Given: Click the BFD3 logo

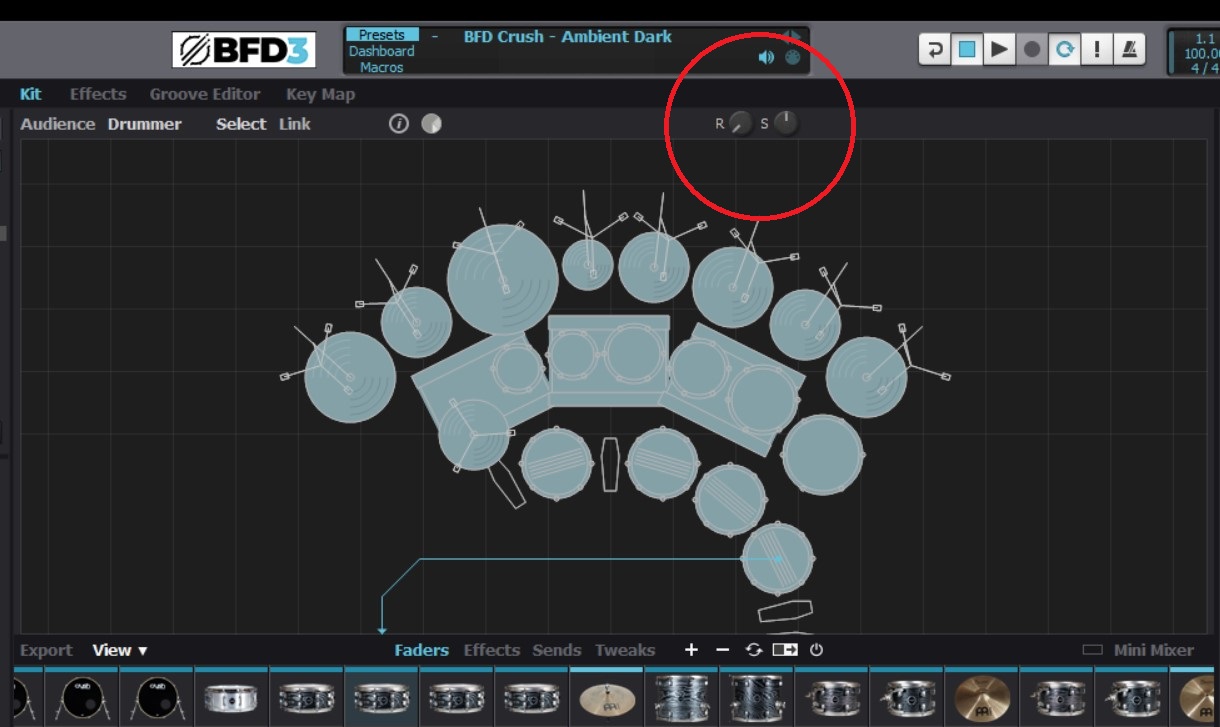Looking at the screenshot, I should [244, 50].
